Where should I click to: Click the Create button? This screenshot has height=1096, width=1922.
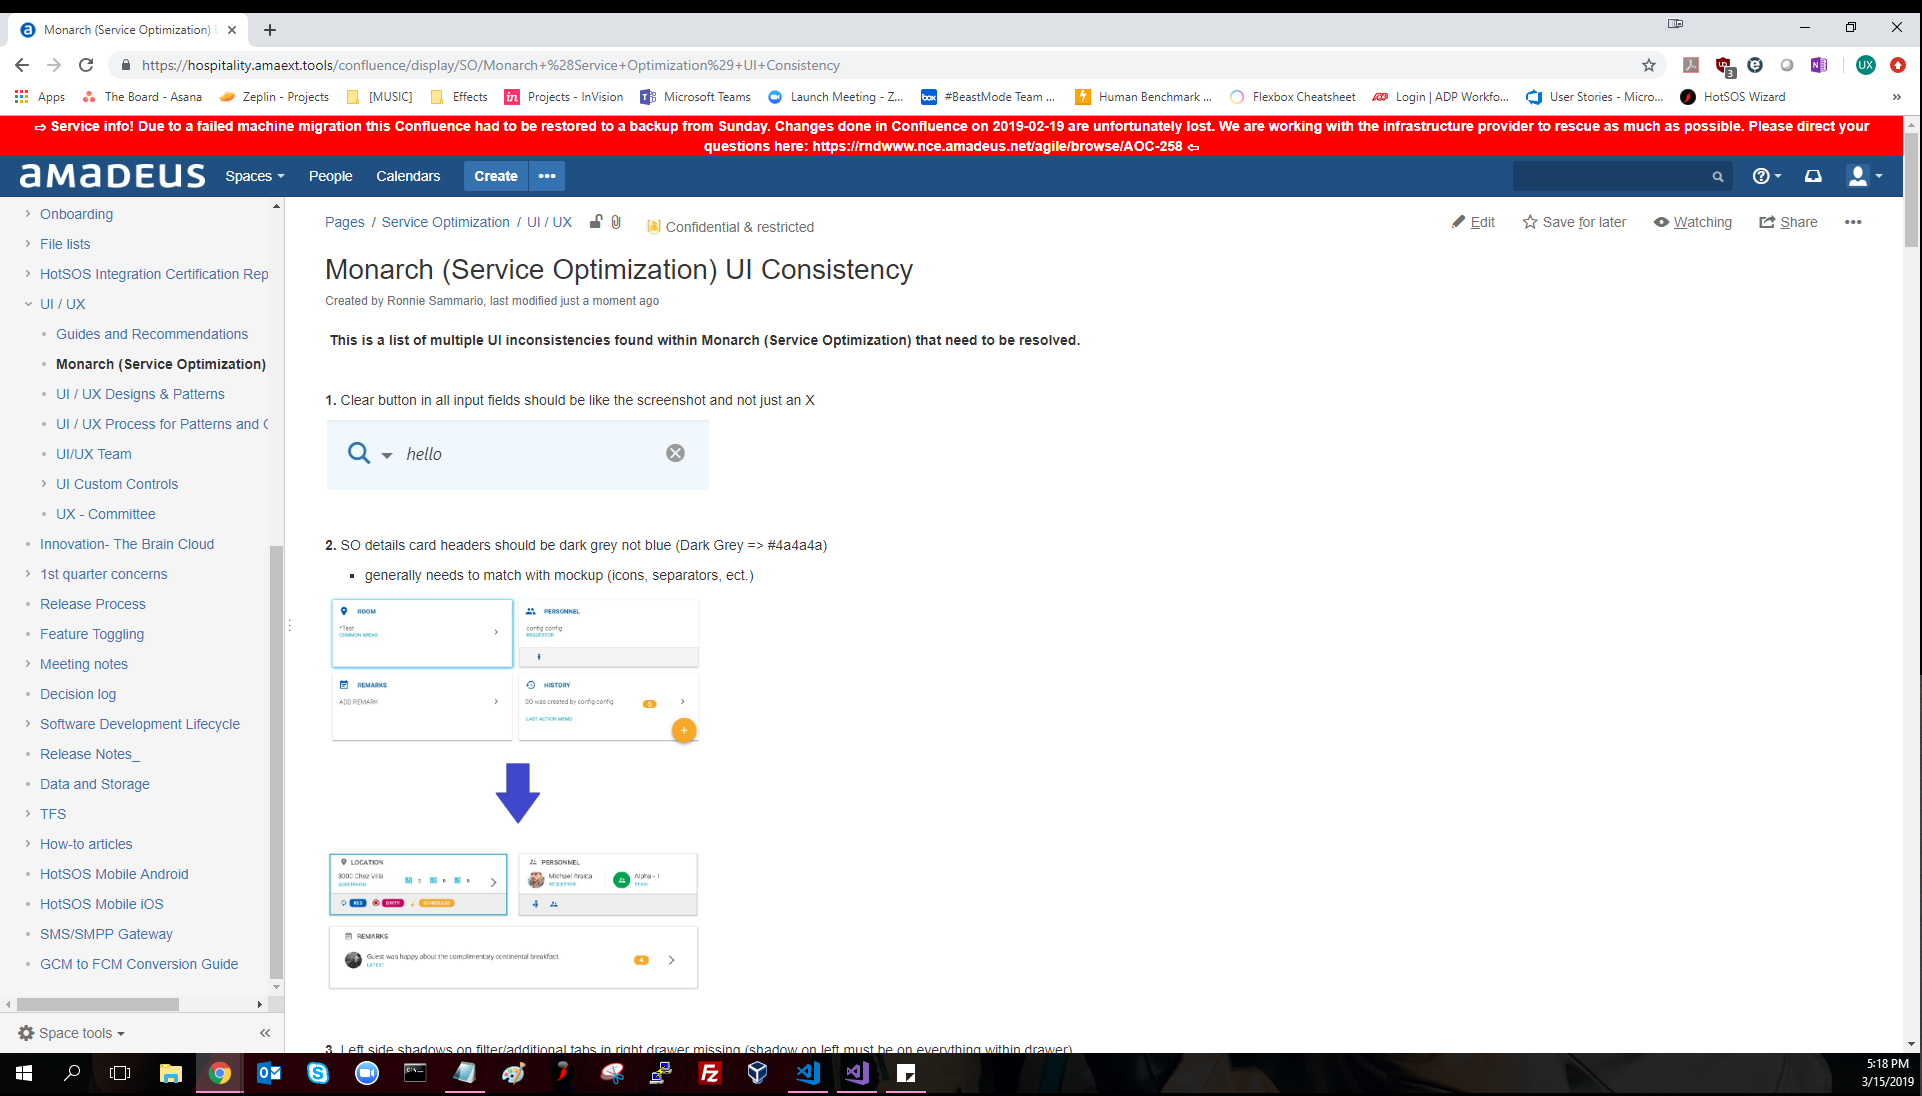click(x=496, y=176)
